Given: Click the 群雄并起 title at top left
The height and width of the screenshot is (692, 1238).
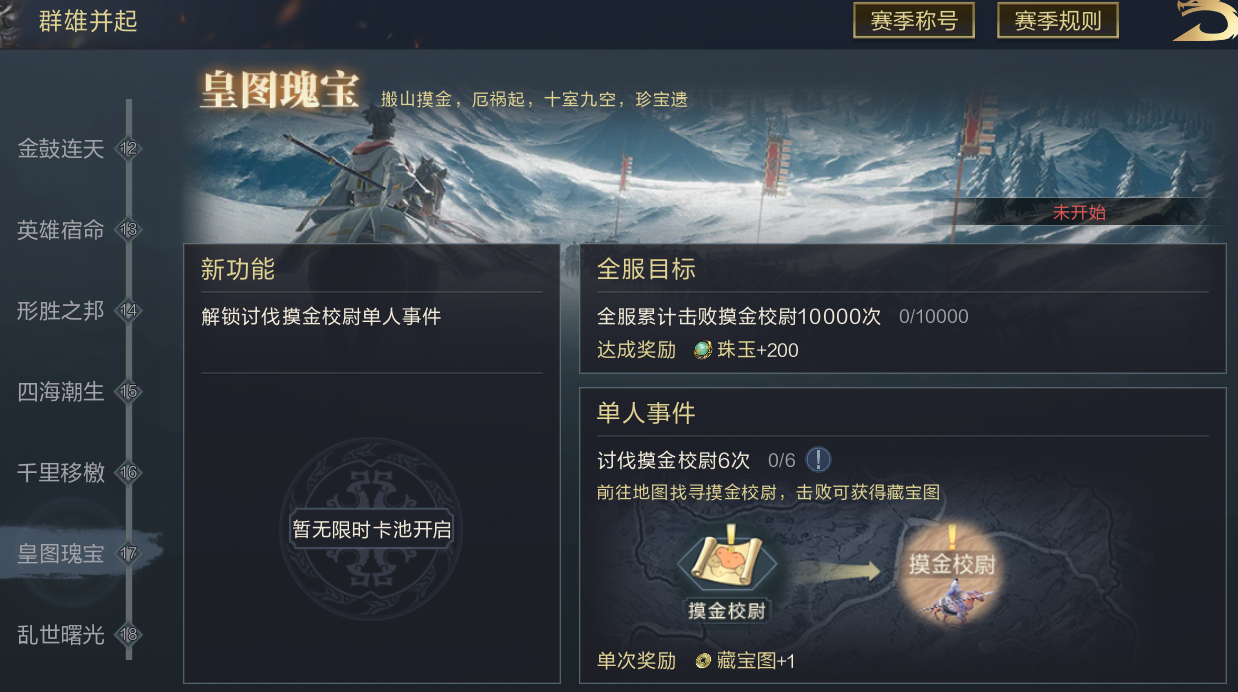Looking at the screenshot, I should (x=88, y=21).
